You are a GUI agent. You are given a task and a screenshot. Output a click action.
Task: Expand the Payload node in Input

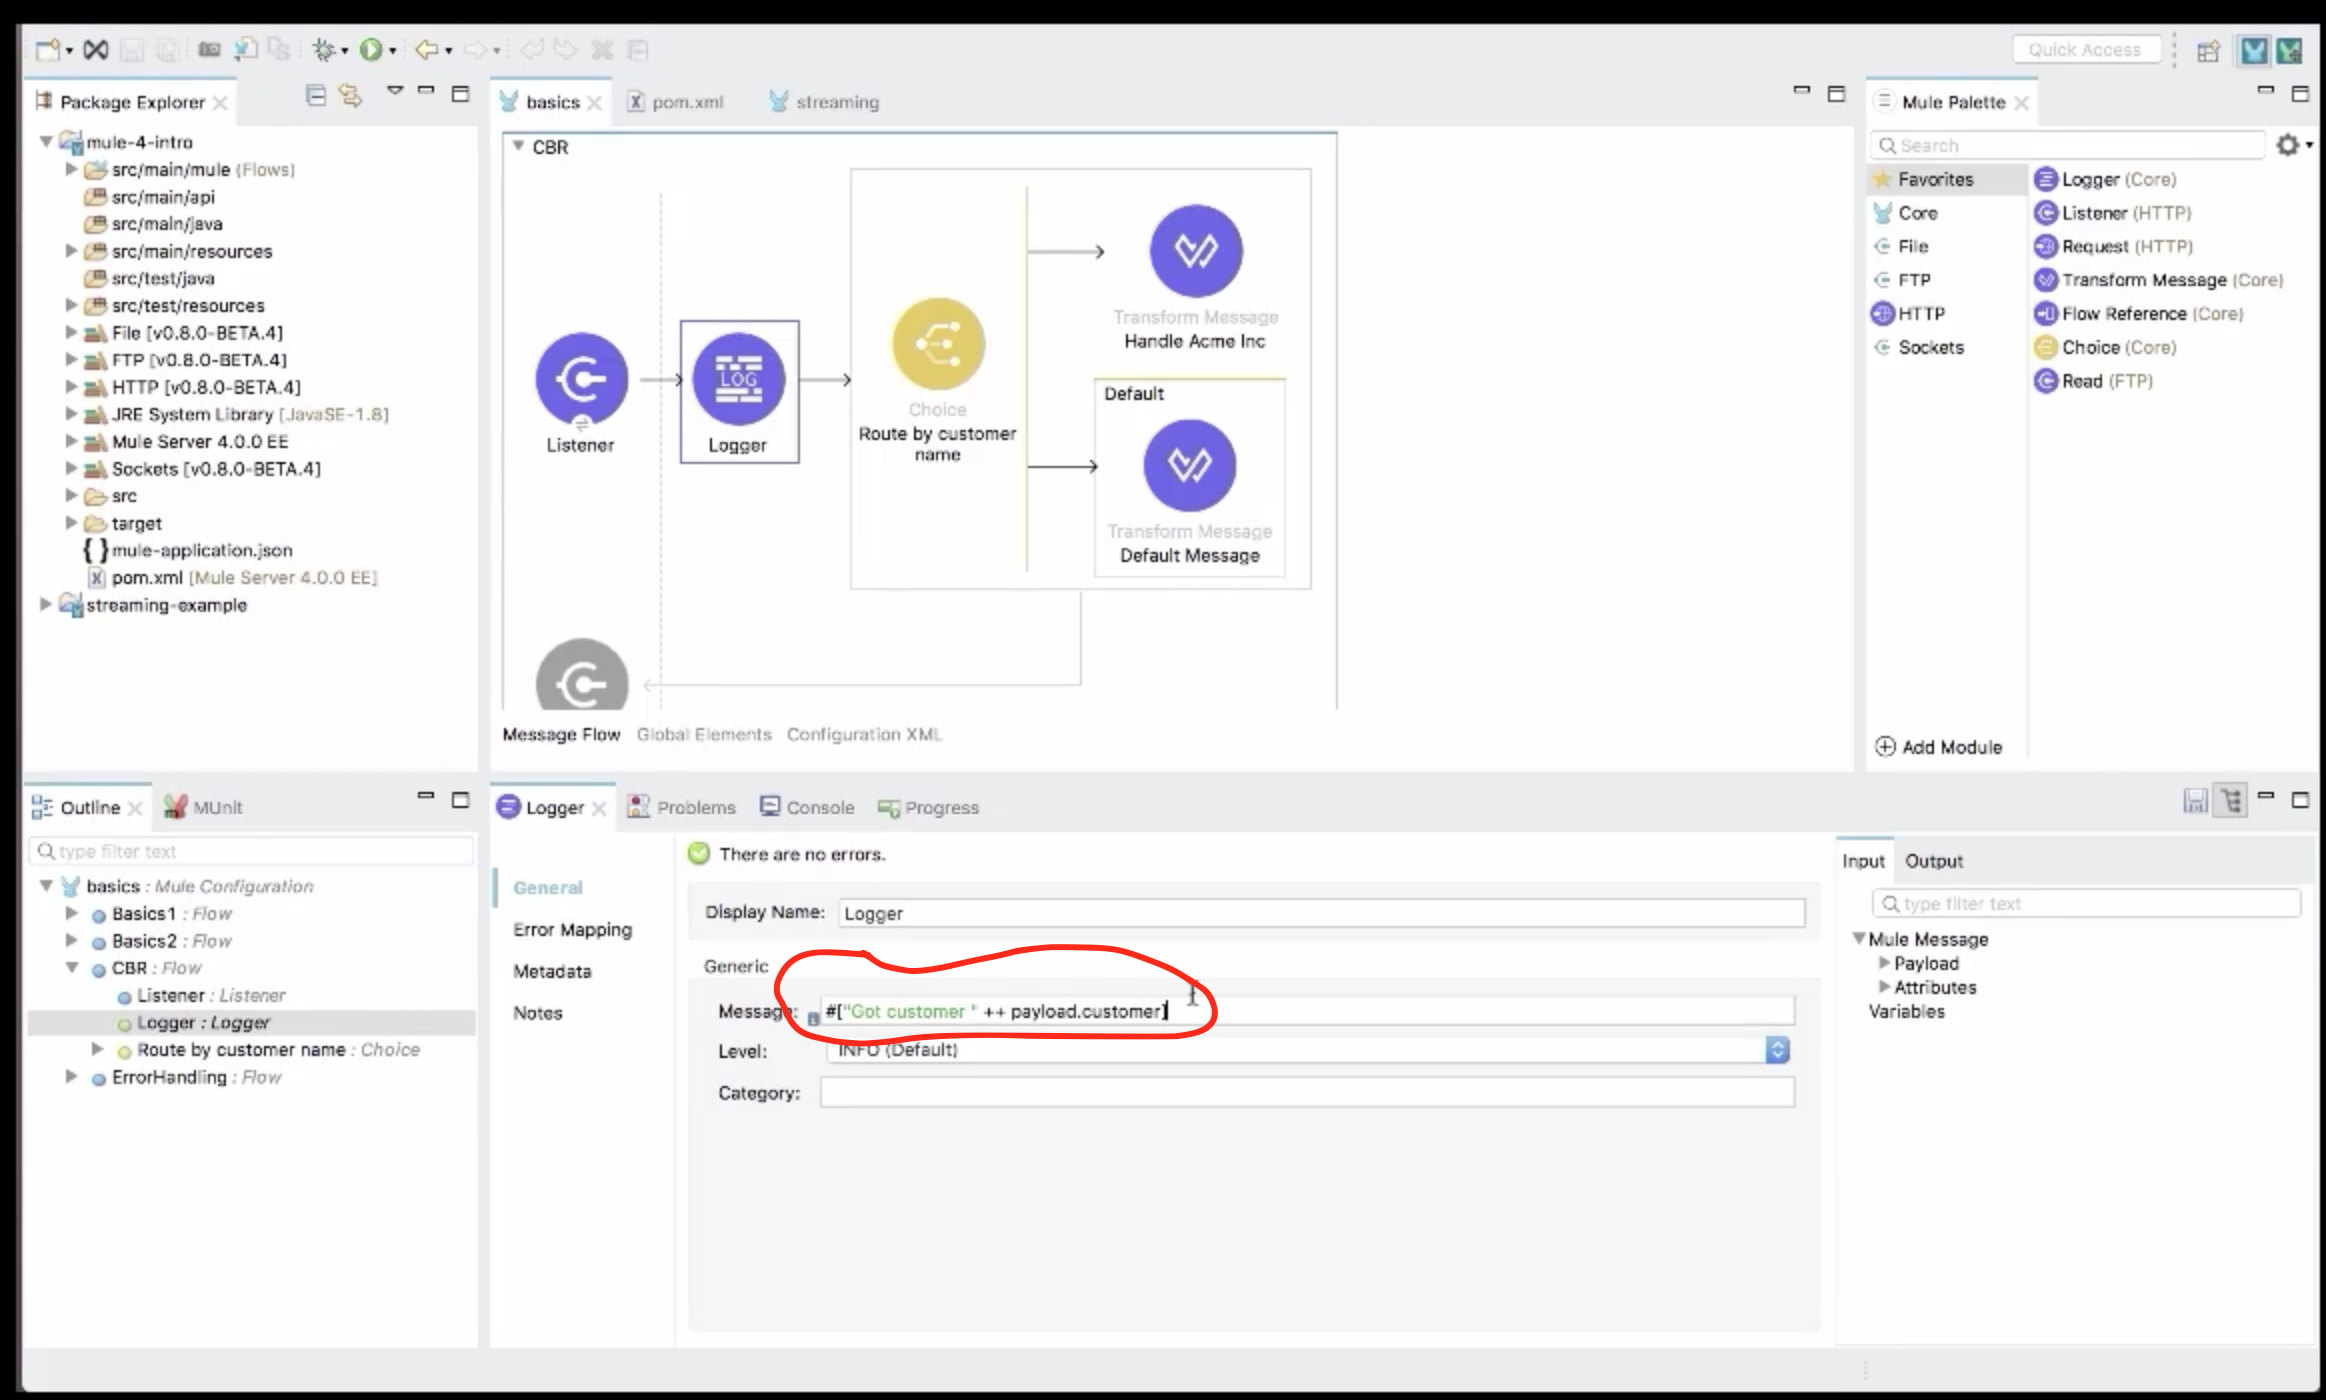(1884, 963)
